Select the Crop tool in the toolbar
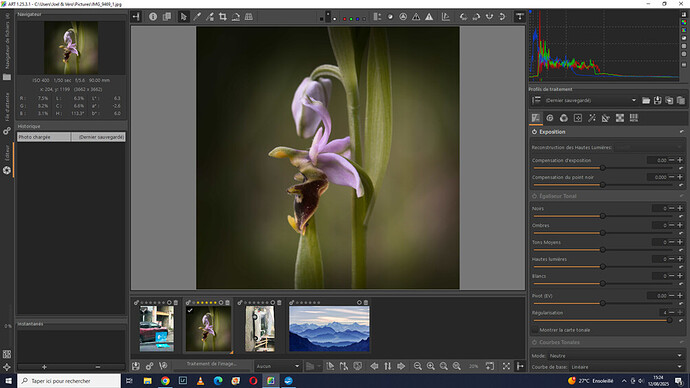This screenshot has width=690, height=388. click(x=223, y=17)
